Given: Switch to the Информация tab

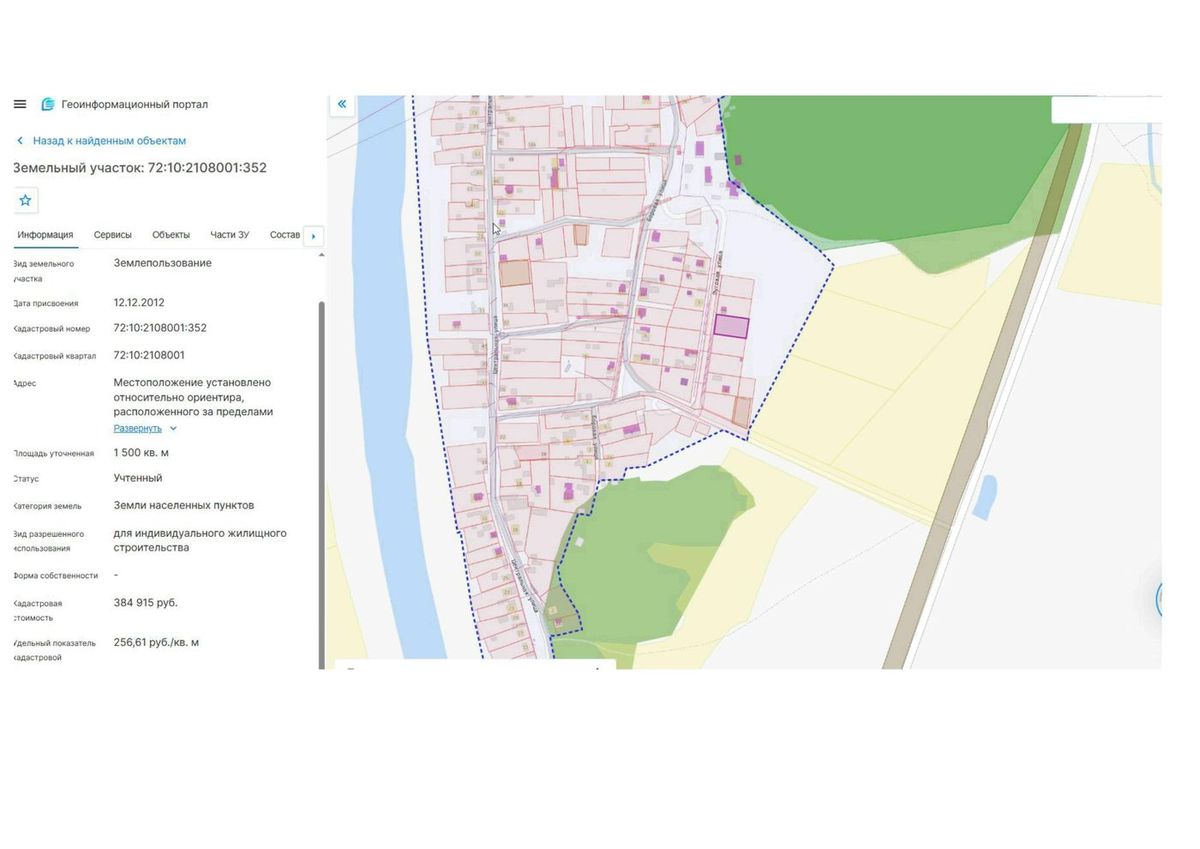Looking at the screenshot, I should tap(45, 235).
